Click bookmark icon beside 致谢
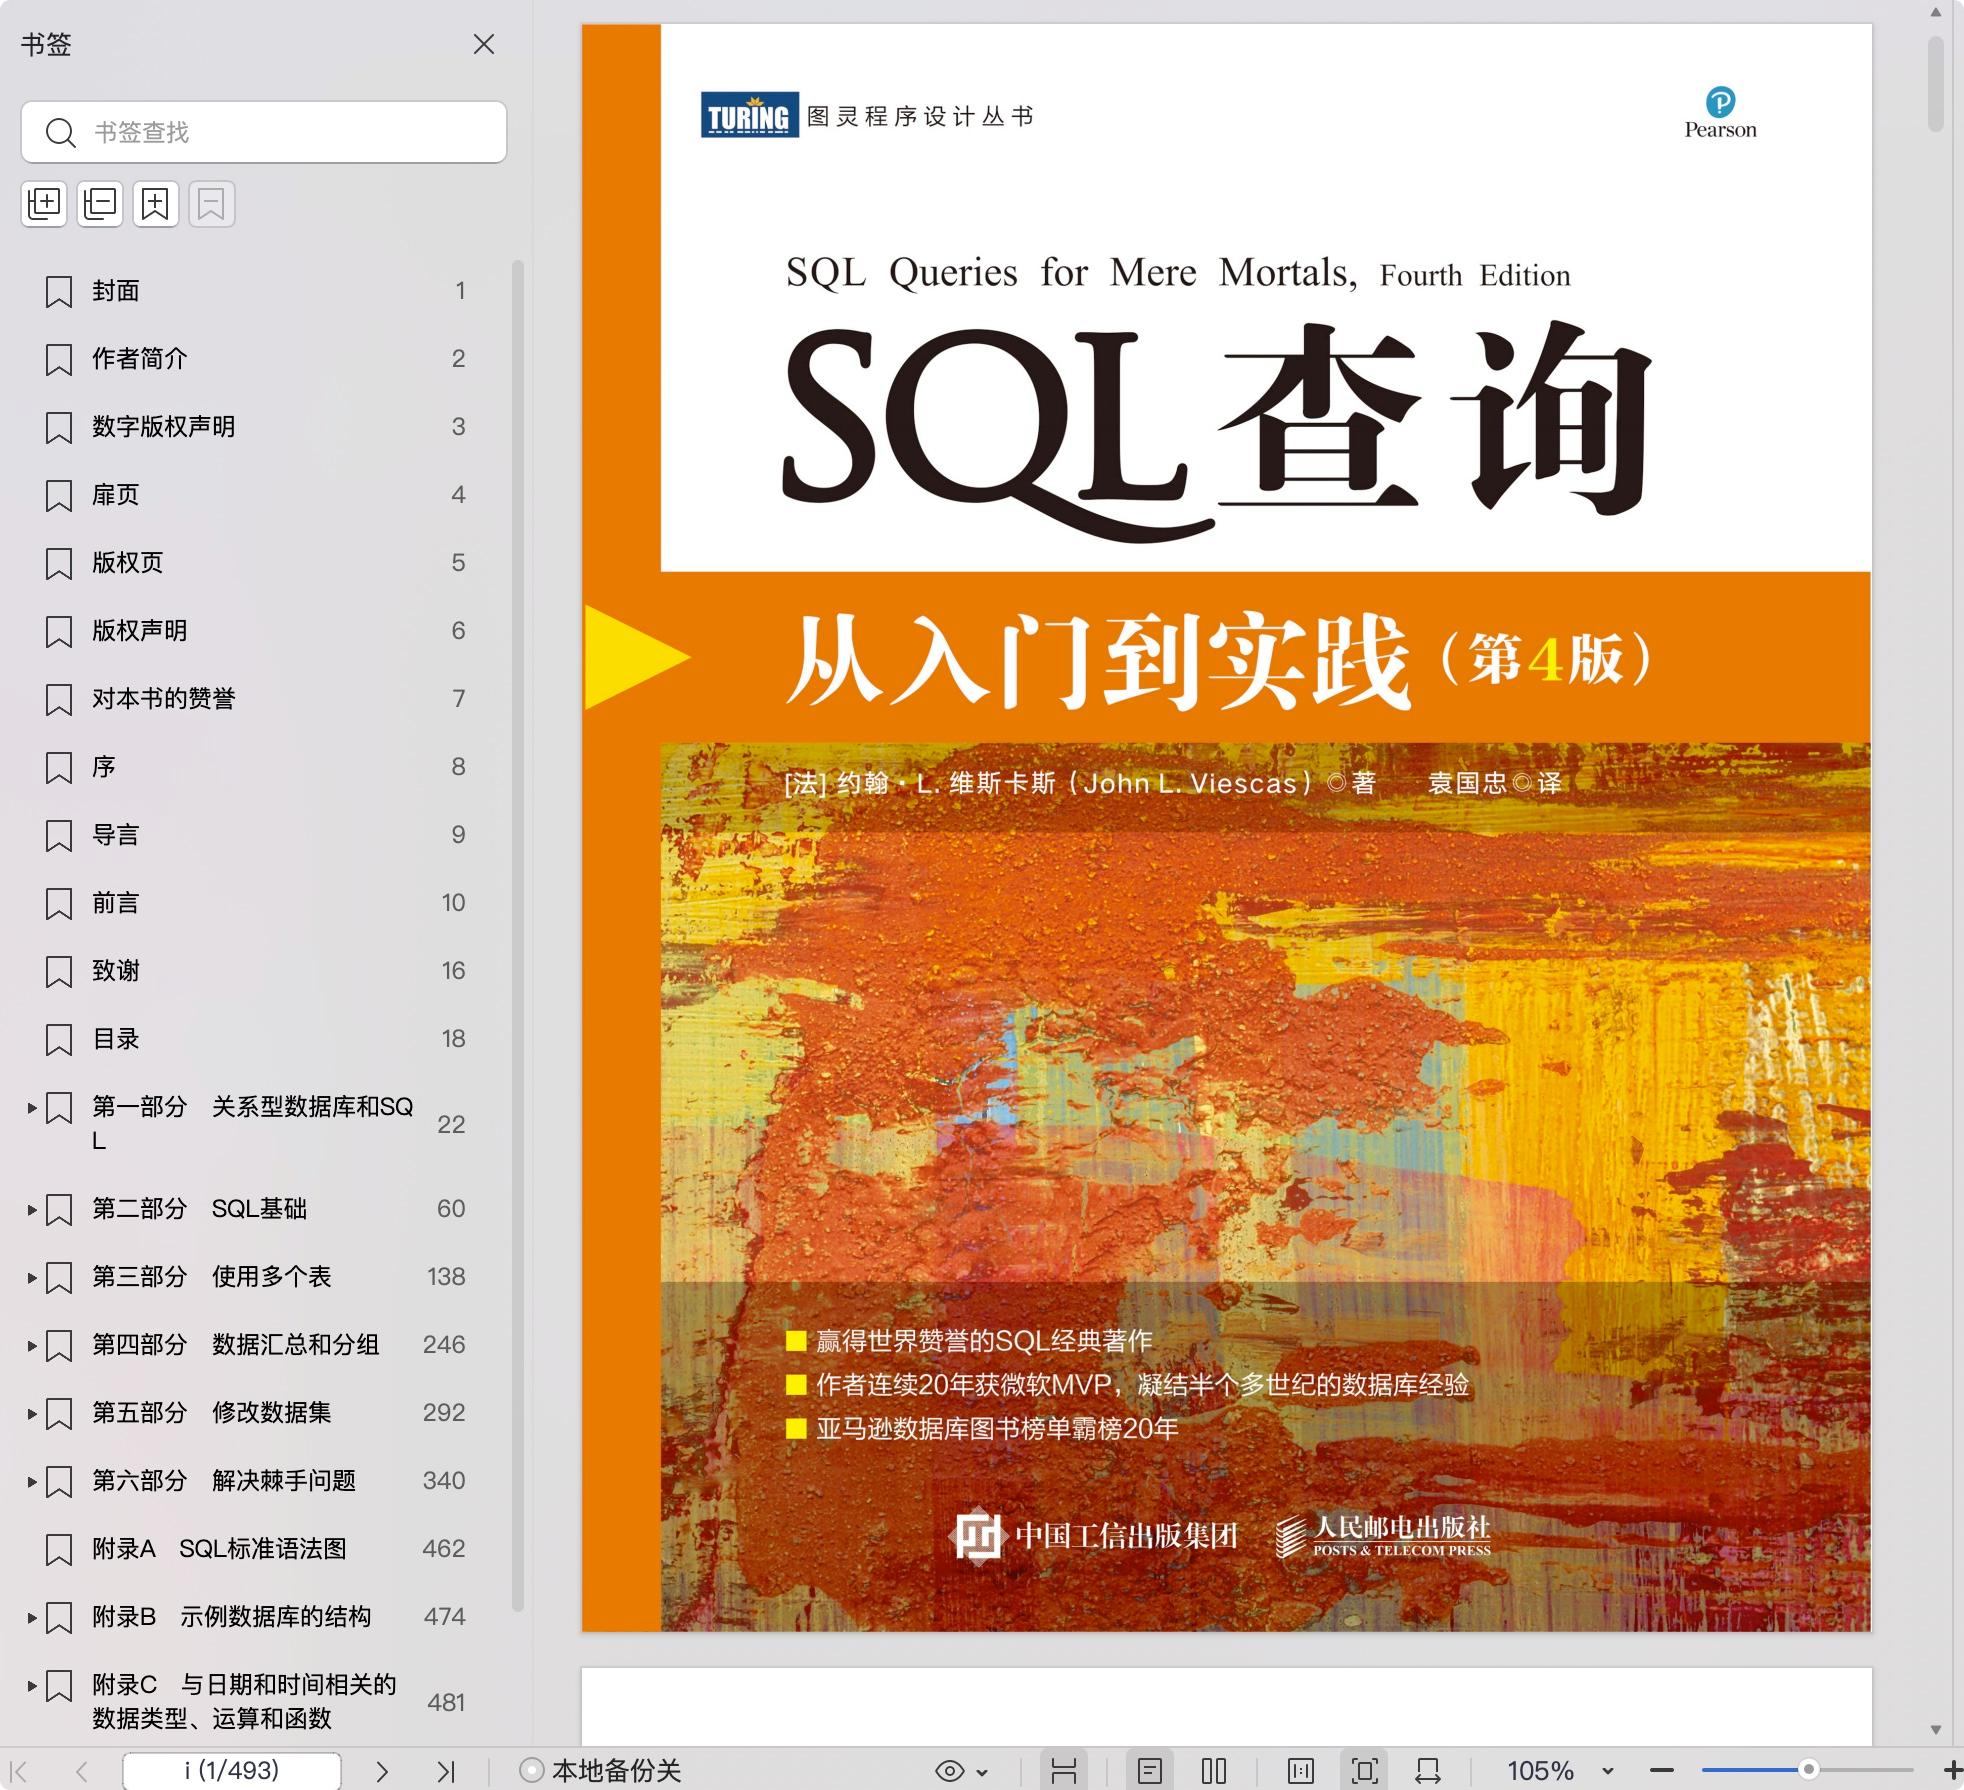The width and height of the screenshot is (1964, 1790). [59, 972]
